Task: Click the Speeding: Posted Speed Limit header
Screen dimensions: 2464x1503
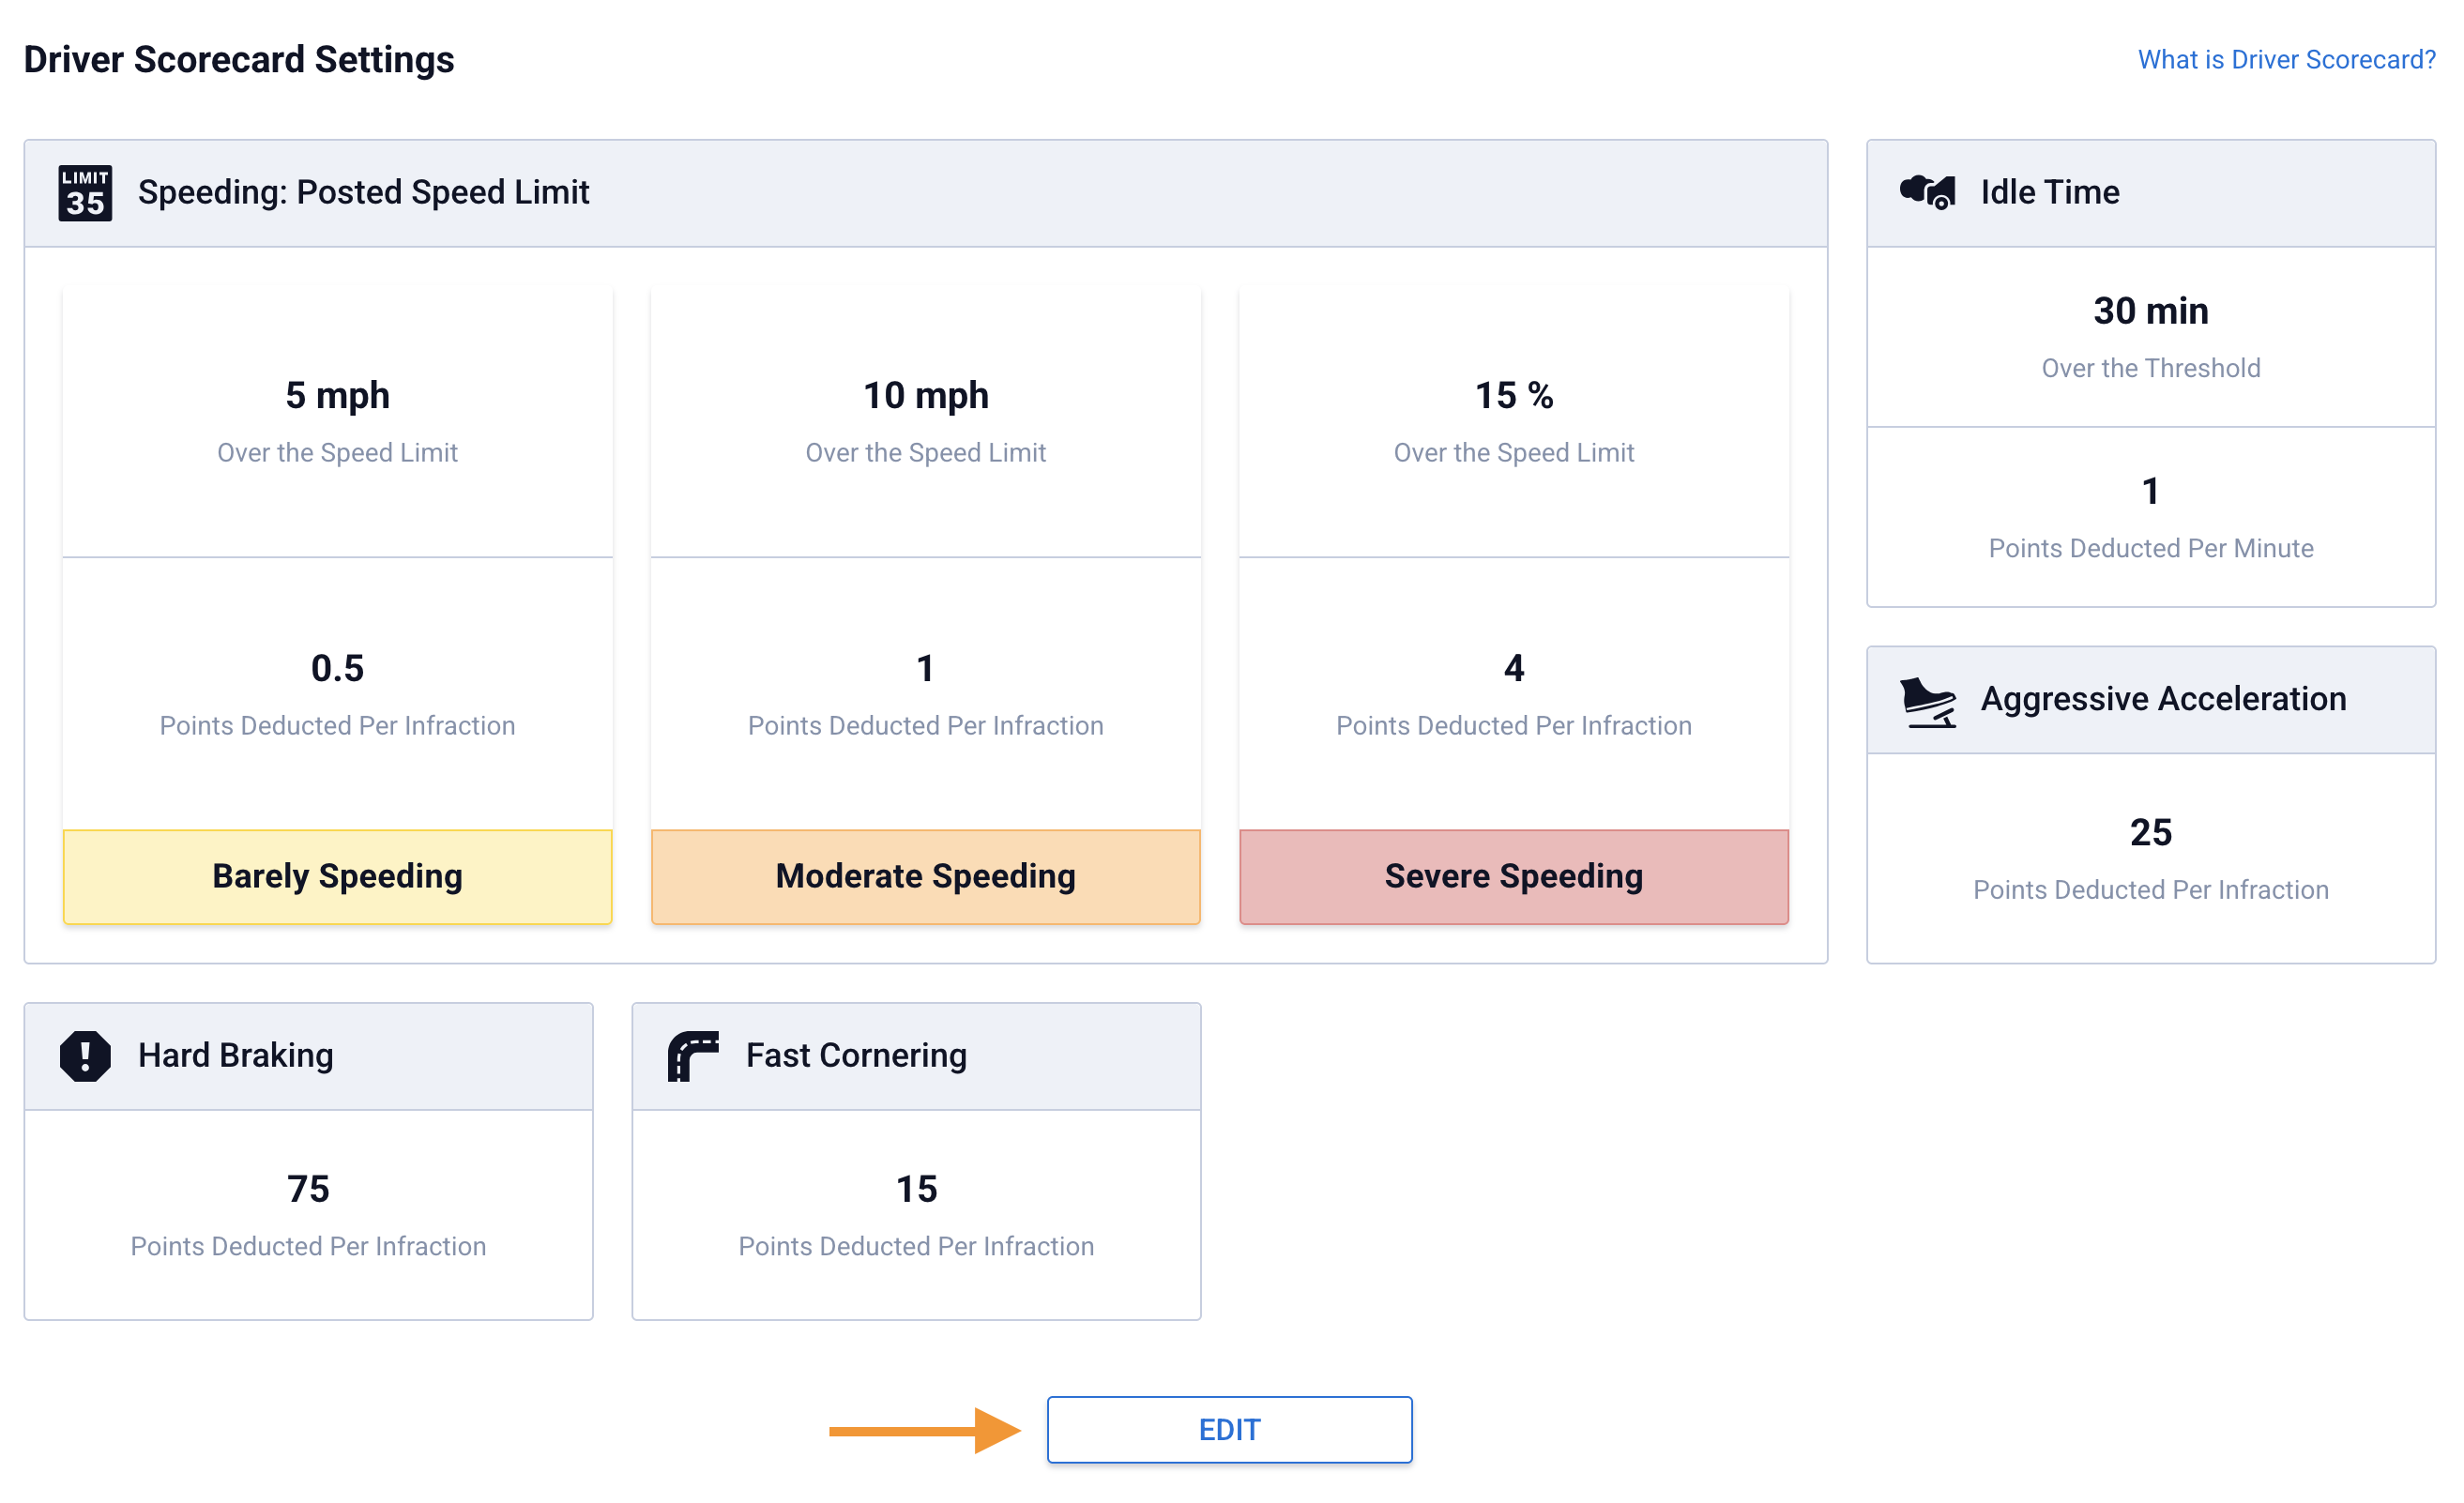Action: (x=363, y=193)
